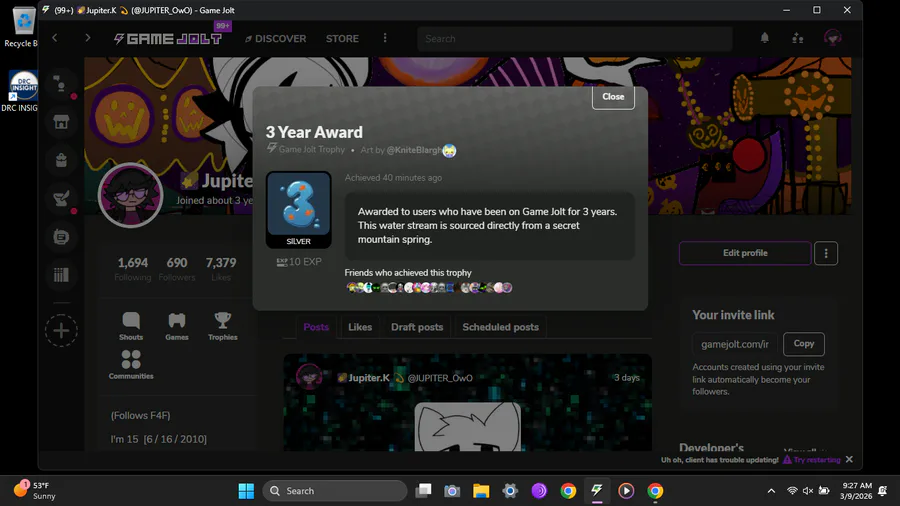View the 7,379 Likes count
The height and width of the screenshot is (506, 900).
[221, 269]
